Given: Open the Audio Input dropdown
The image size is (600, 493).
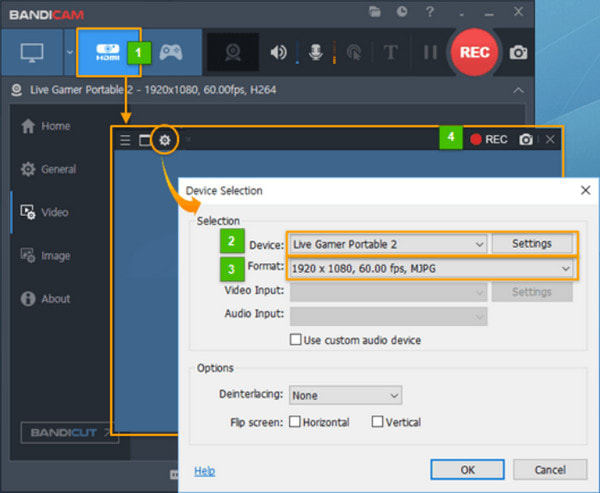Looking at the screenshot, I should [388, 317].
